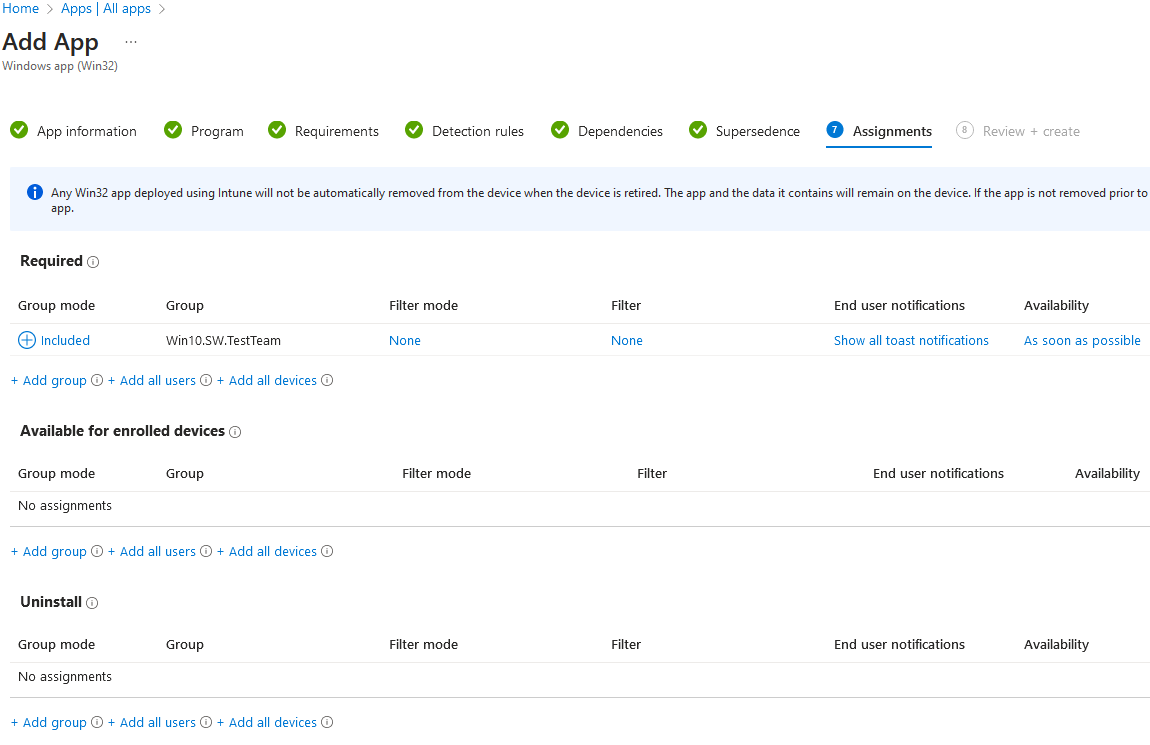The height and width of the screenshot is (745, 1150).
Task: Click the info icon beside the Uninstall heading
Action: click(91, 603)
